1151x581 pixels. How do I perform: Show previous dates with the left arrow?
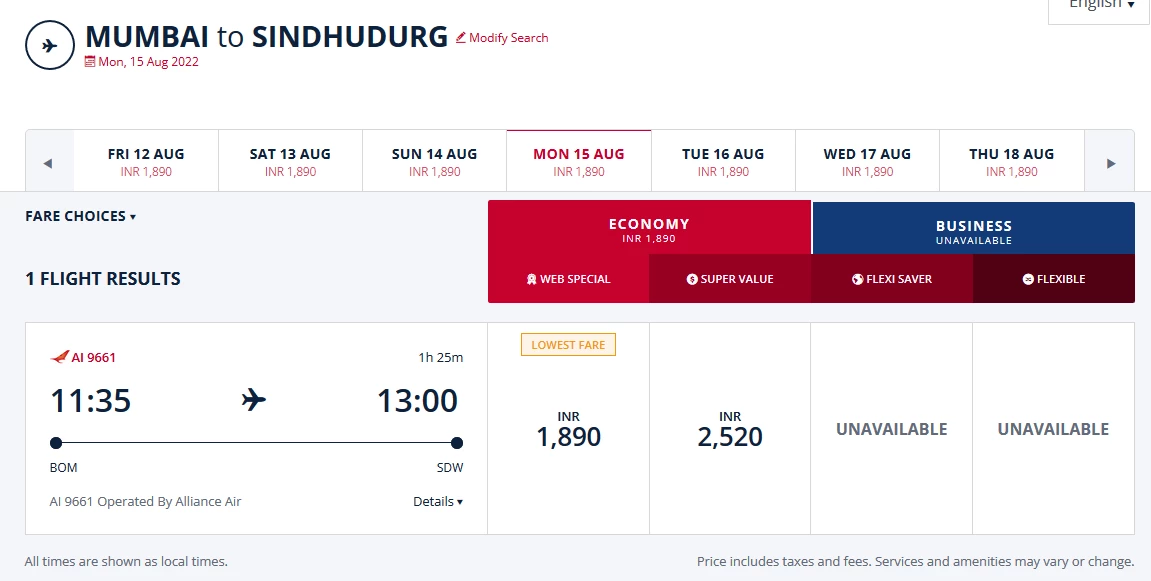tap(48, 163)
